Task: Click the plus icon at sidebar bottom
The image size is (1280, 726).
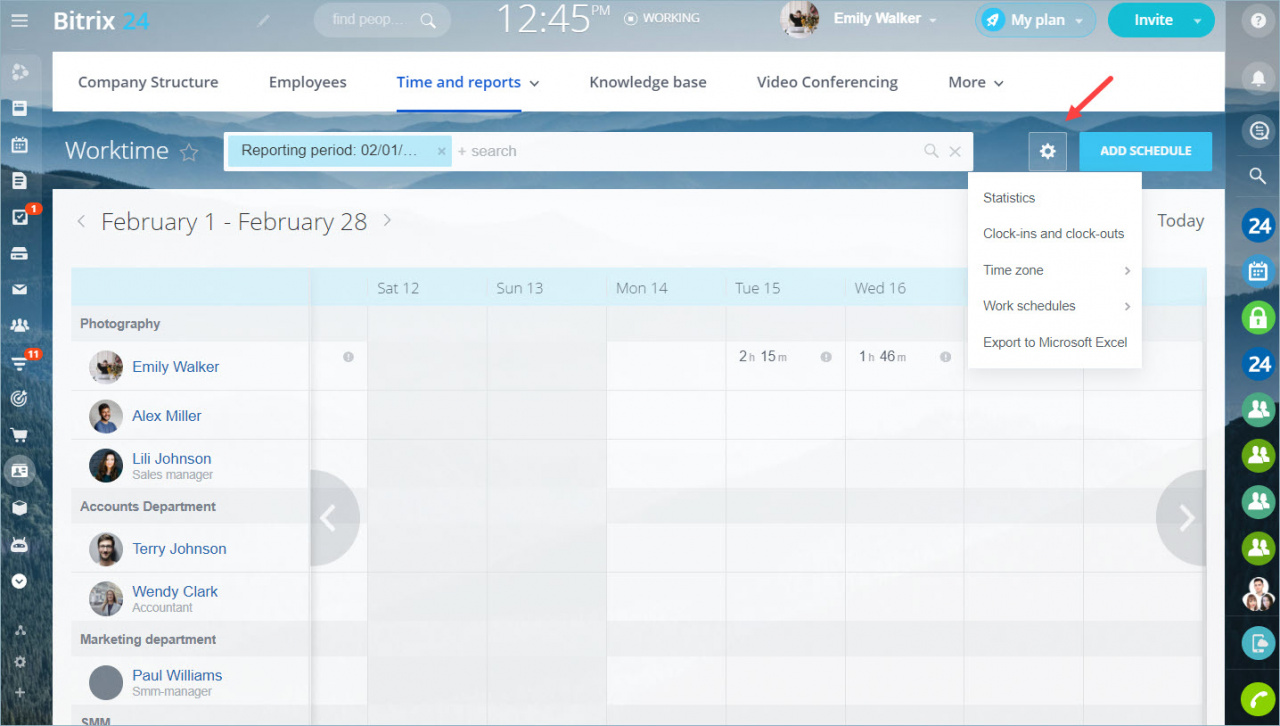Action: point(19,692)
